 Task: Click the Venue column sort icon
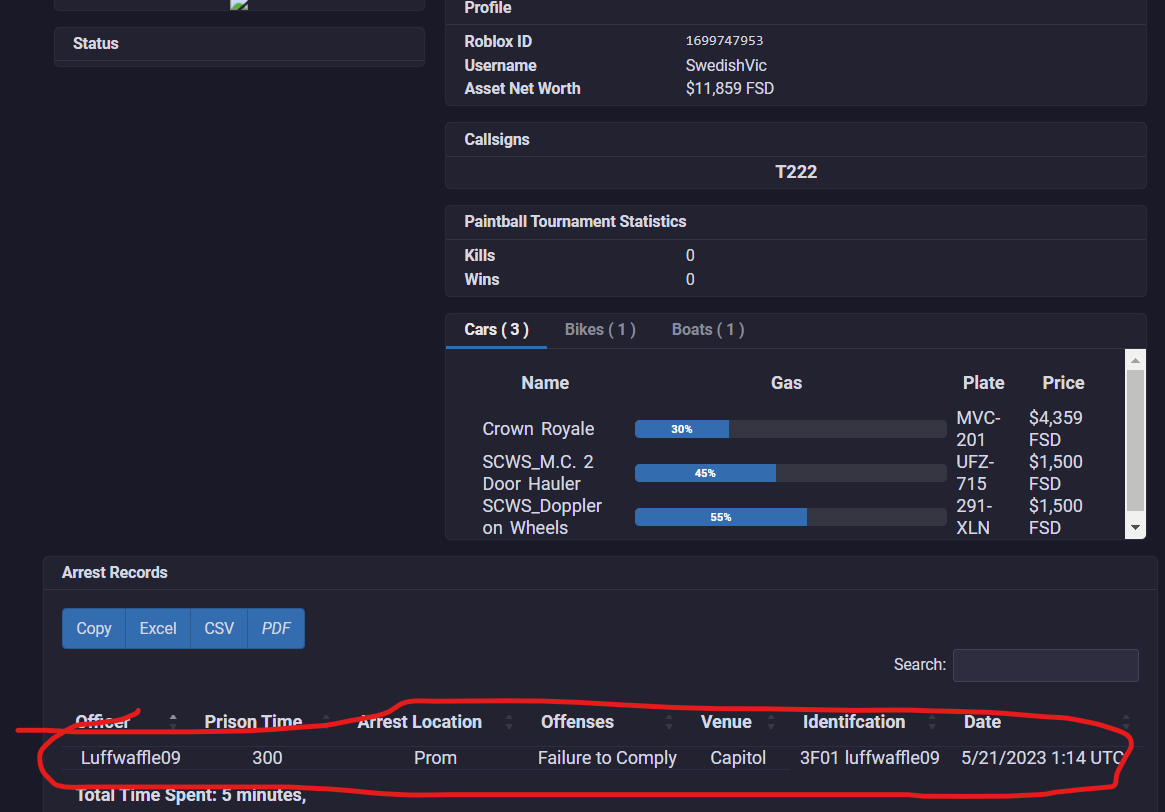(771, 721)
